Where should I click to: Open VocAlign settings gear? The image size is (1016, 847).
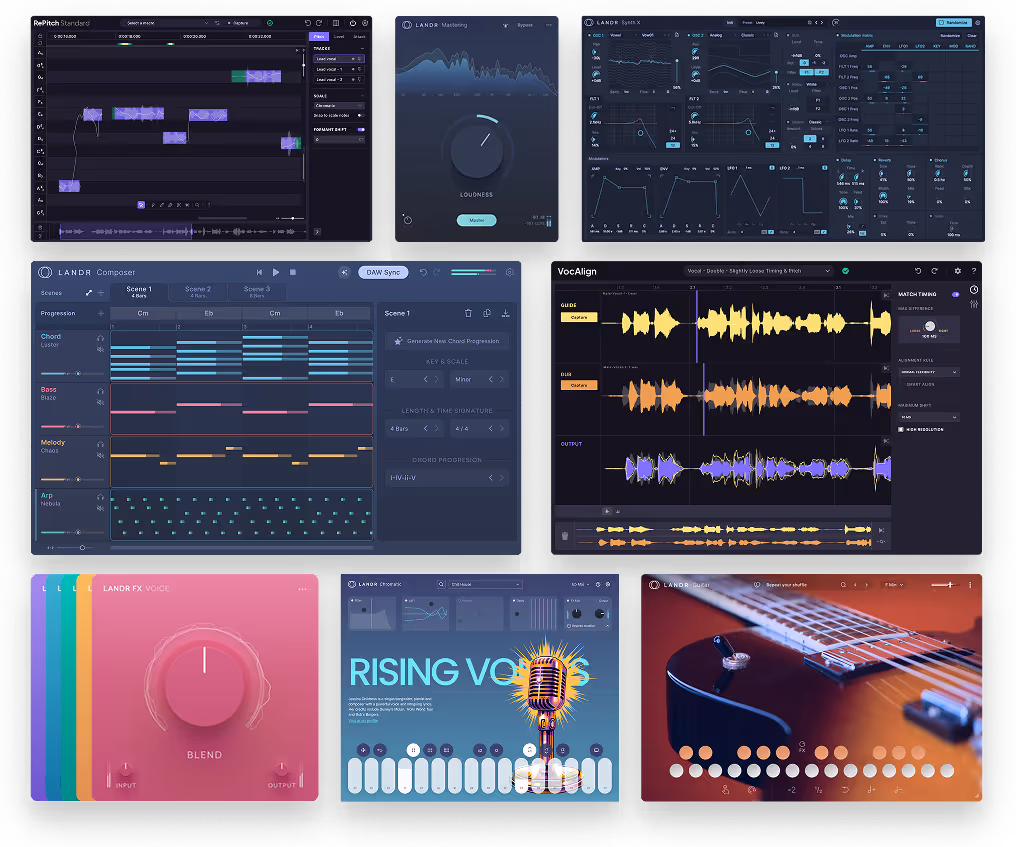click(x=958, y=271)
